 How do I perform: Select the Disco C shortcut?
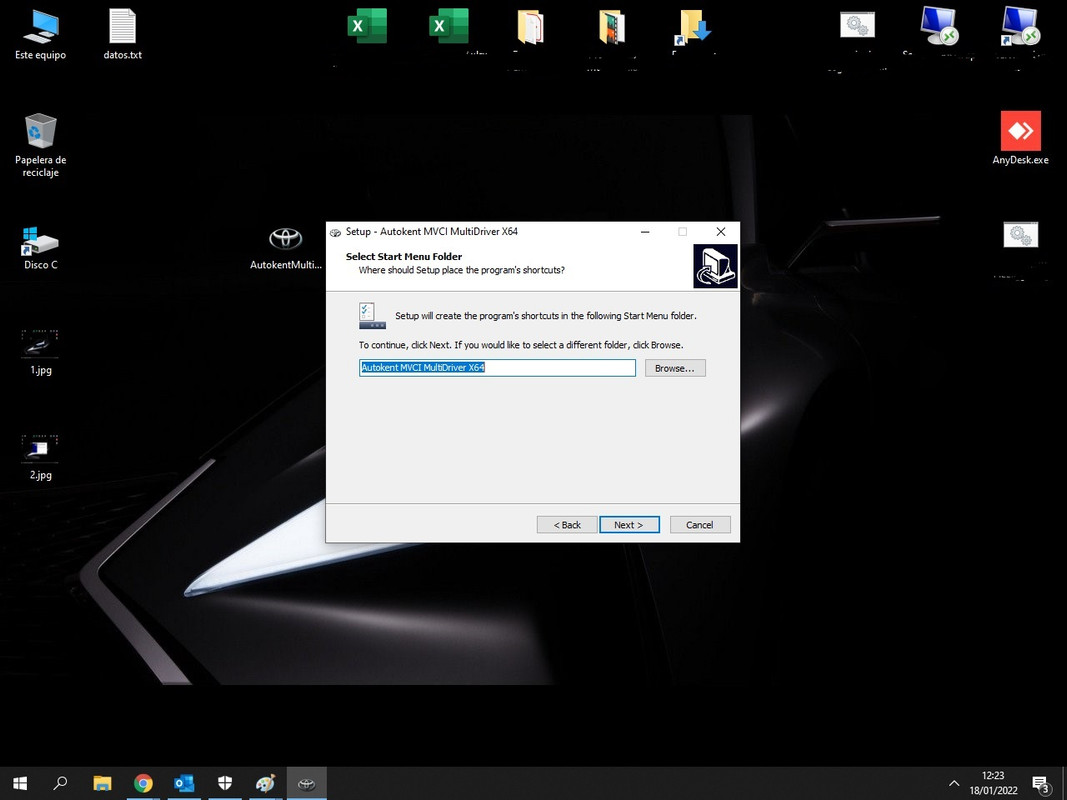click(x=41, y=248)
